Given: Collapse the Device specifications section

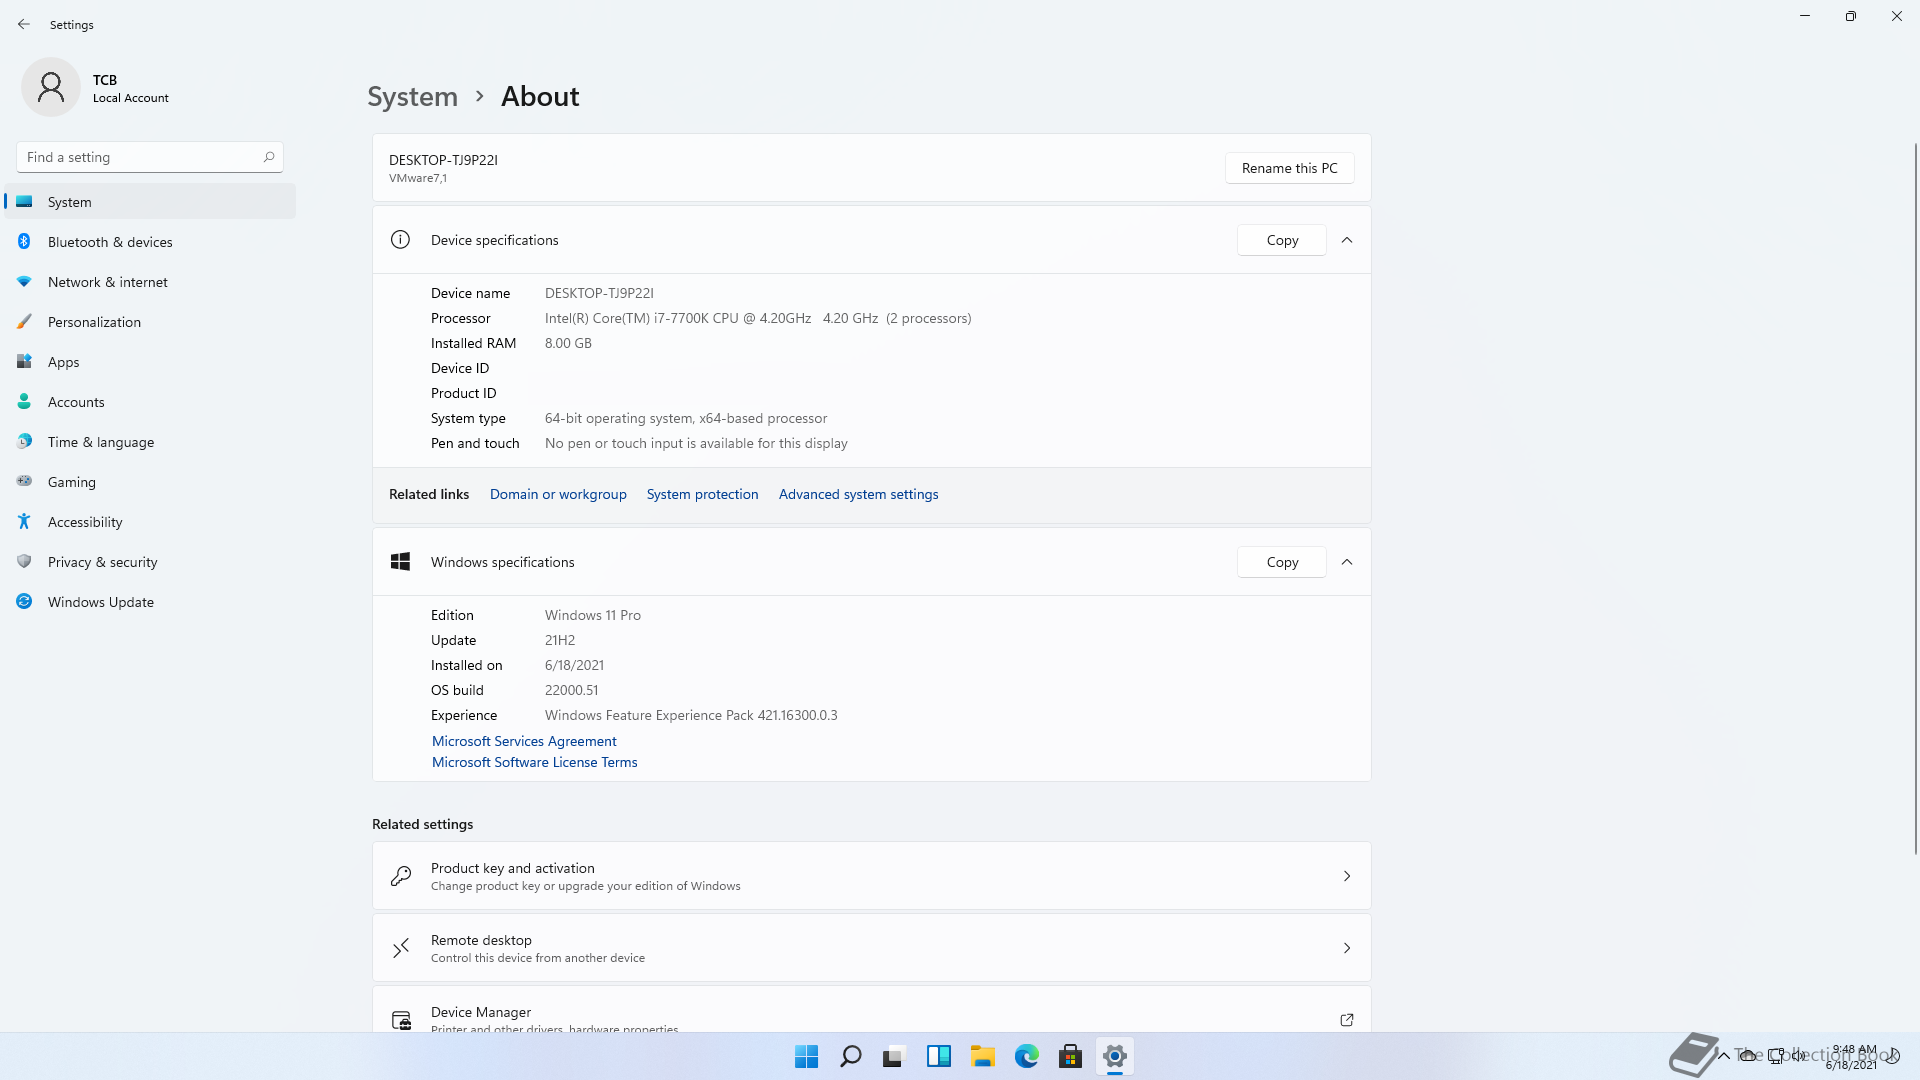Looking at the screenshot, I should [x=1347, y=240].
